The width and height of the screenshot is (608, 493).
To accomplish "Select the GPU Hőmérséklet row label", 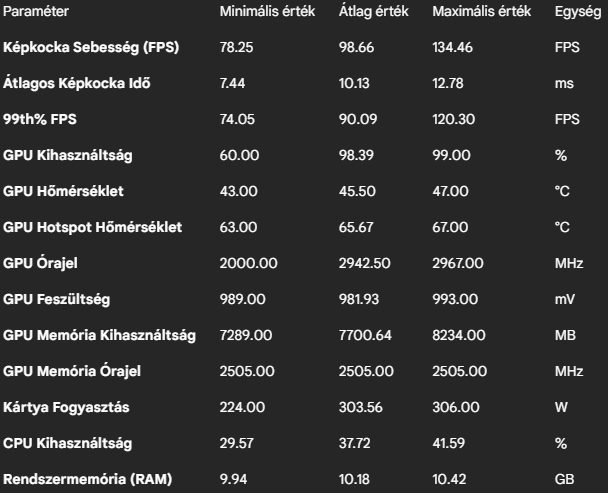I will pos(63,191).
